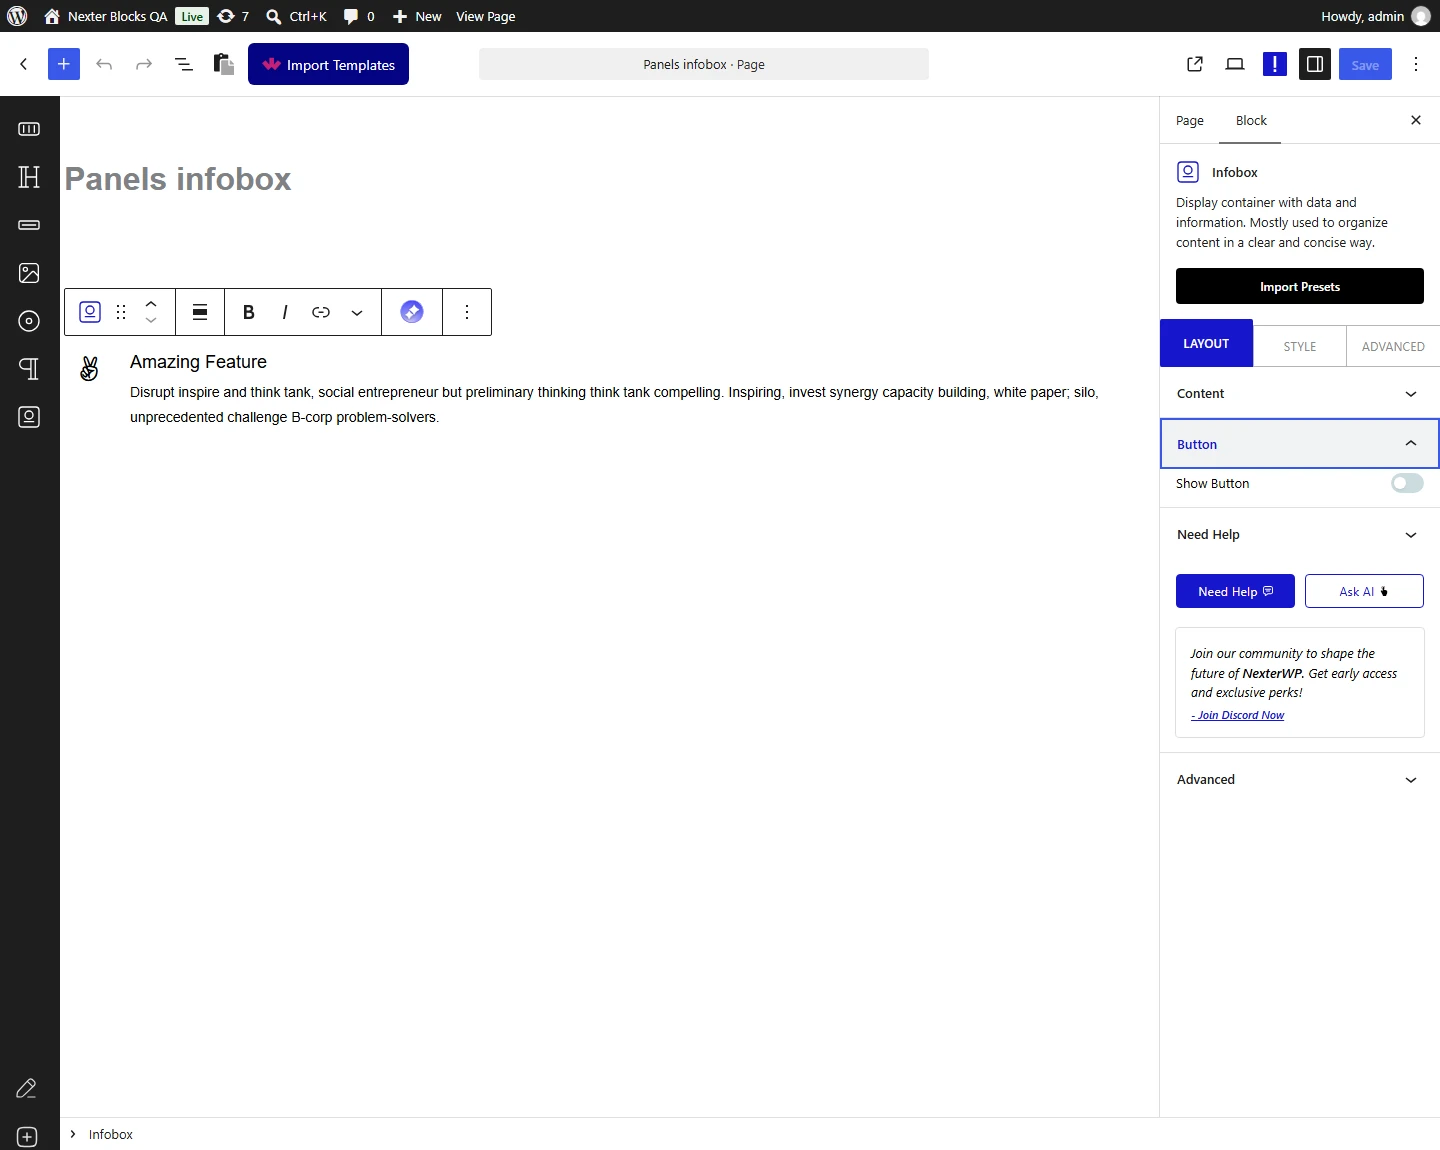Screen dimensions: 1440x1150
Task: Toggle italic formatting
Action: point(285,312)
